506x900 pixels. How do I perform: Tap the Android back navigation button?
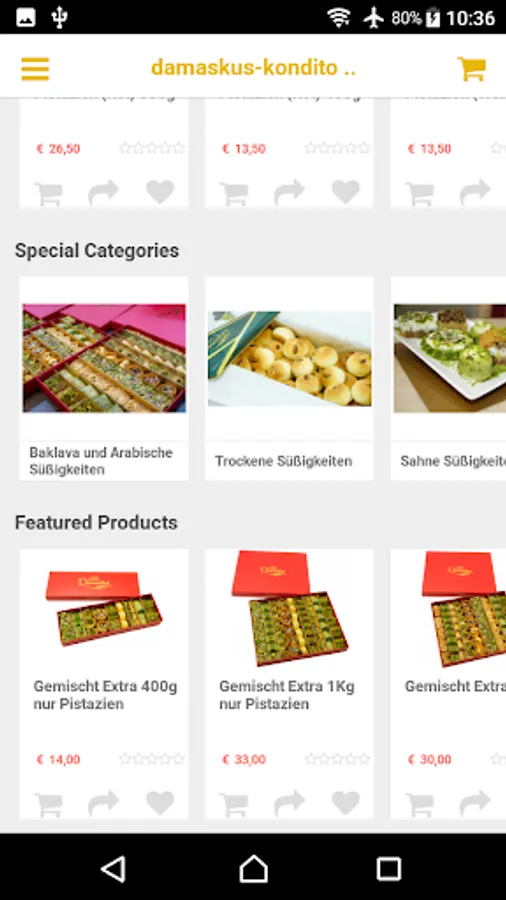coord(114,869)
